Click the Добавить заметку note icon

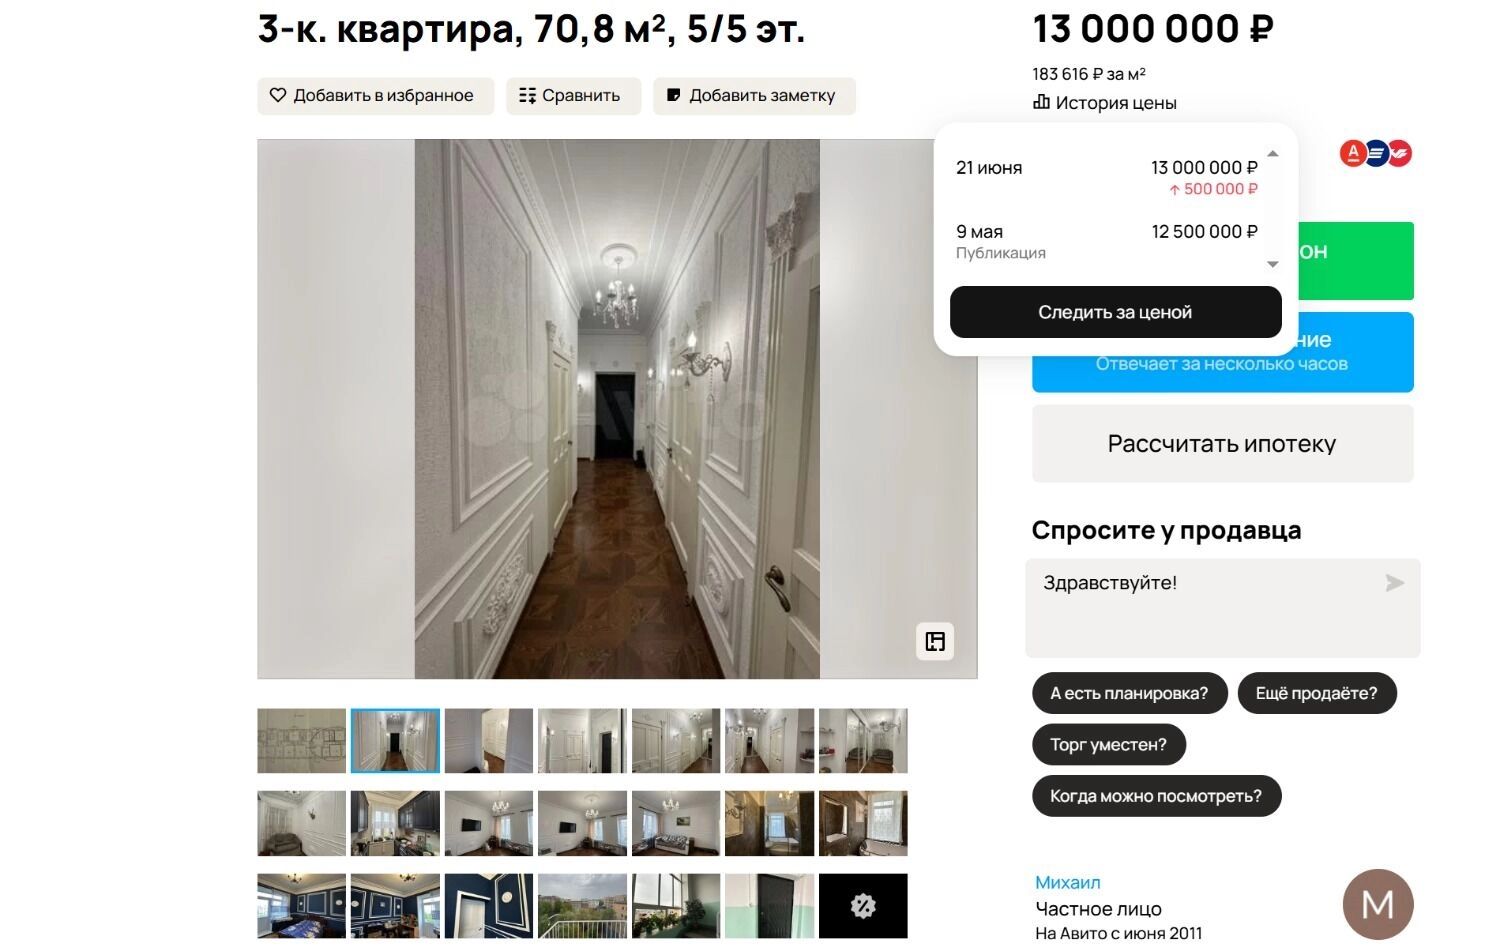point(674,95)
